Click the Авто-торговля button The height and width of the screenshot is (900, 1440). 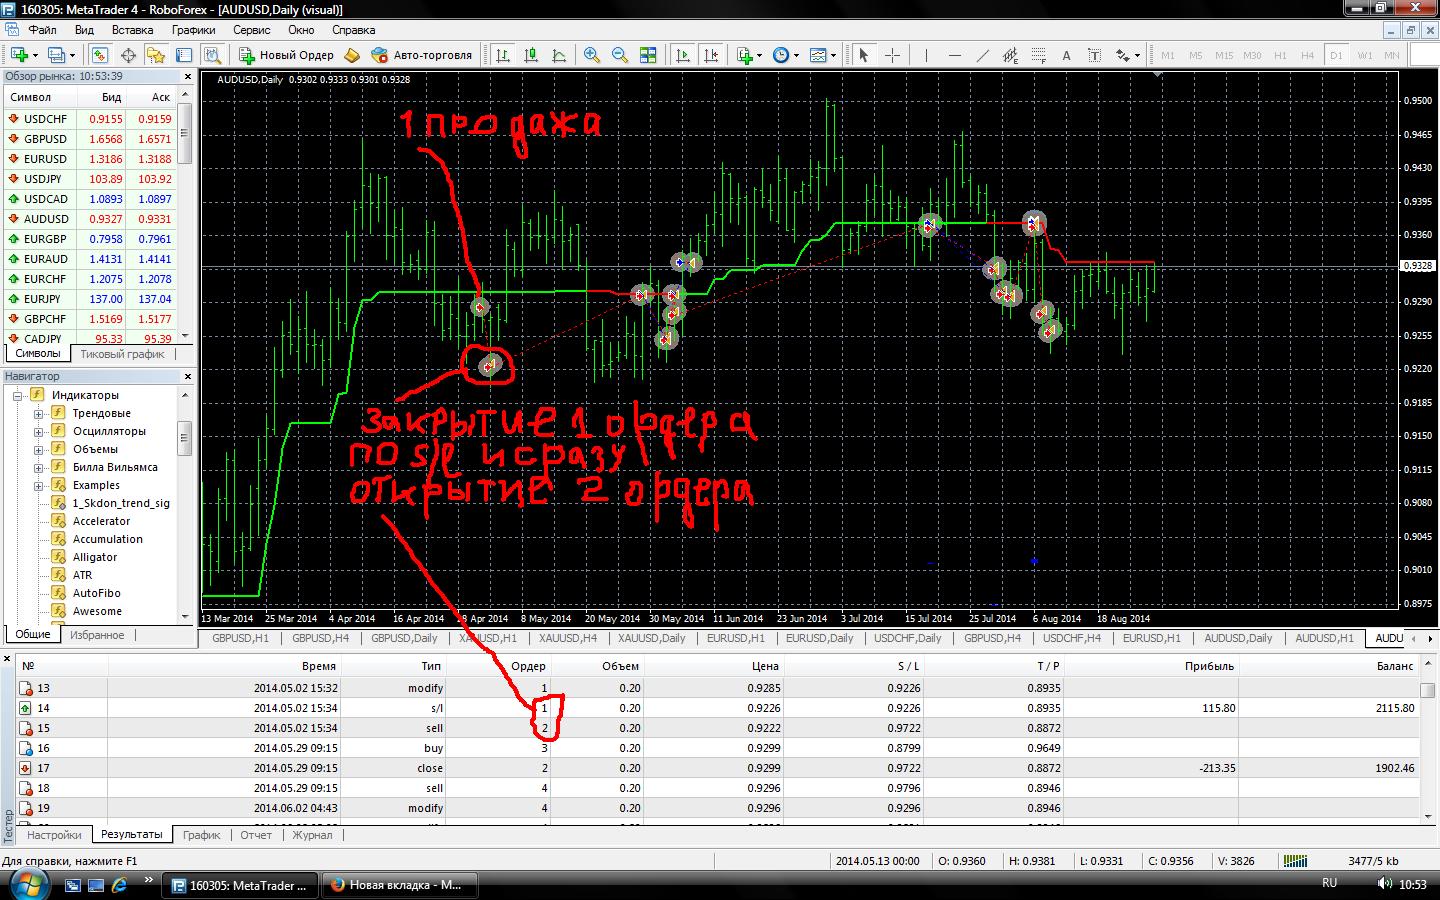coord(421,55)
